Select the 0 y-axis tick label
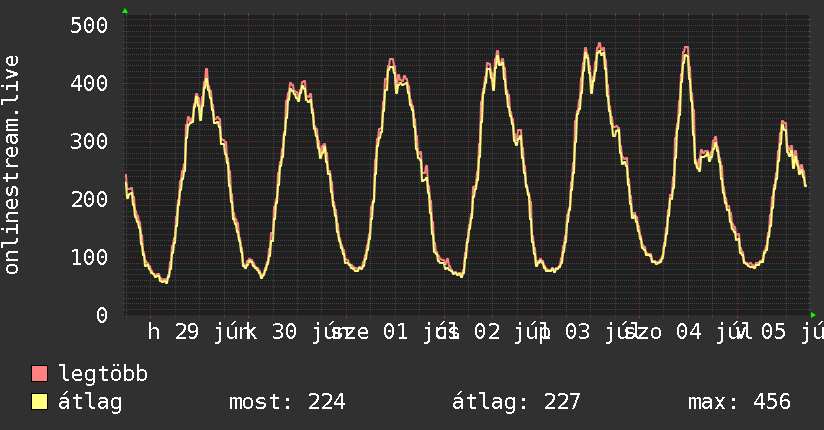This screenshot has height=430, width=824. tap(102, 315)
